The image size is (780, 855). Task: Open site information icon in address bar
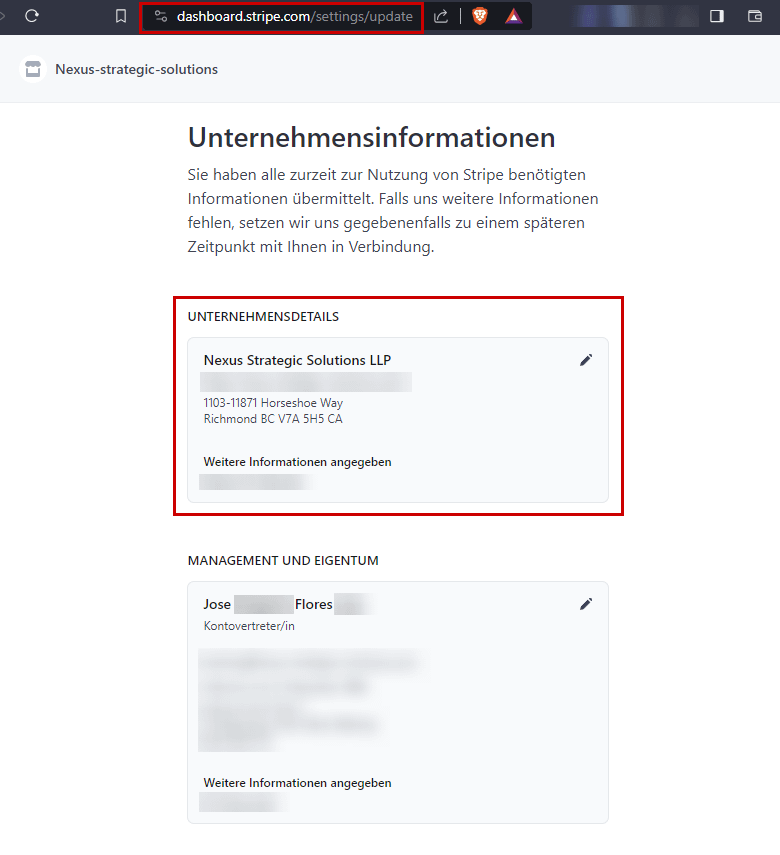[160, 16]
